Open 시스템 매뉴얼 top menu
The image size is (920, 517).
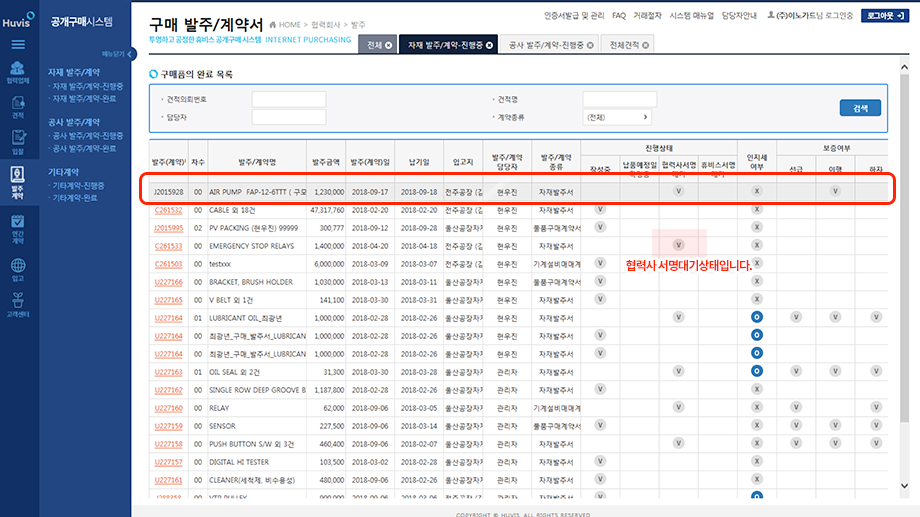pyautogui.click(x=692, y=16)
